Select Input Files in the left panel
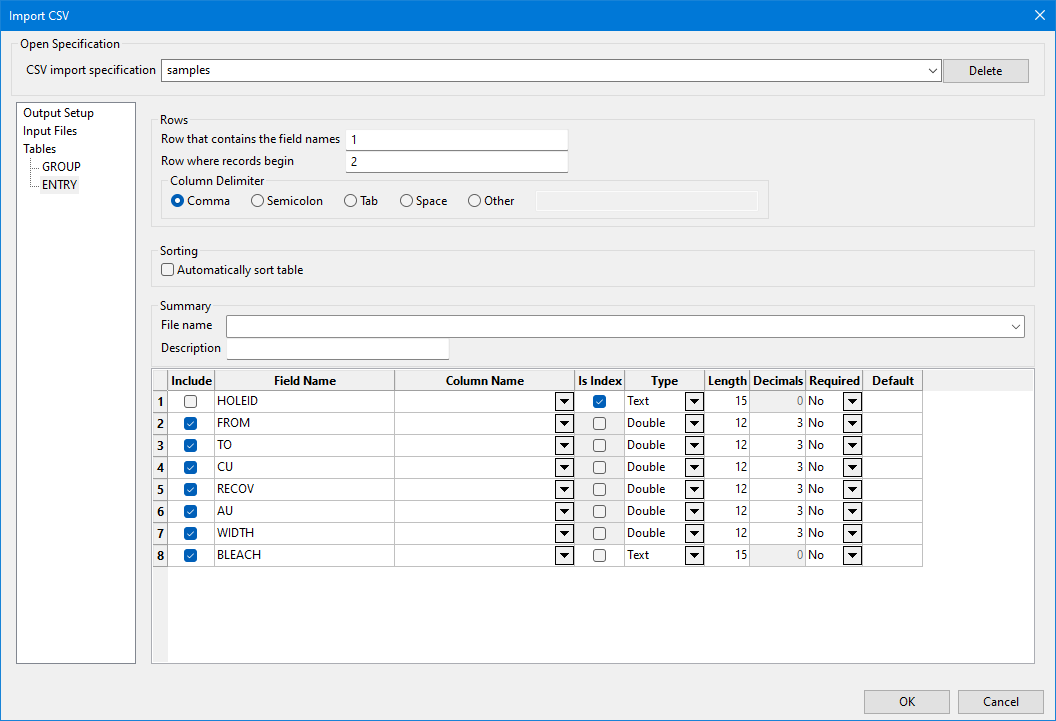This screenshot has height=721, width=1056. click(50, 131)
